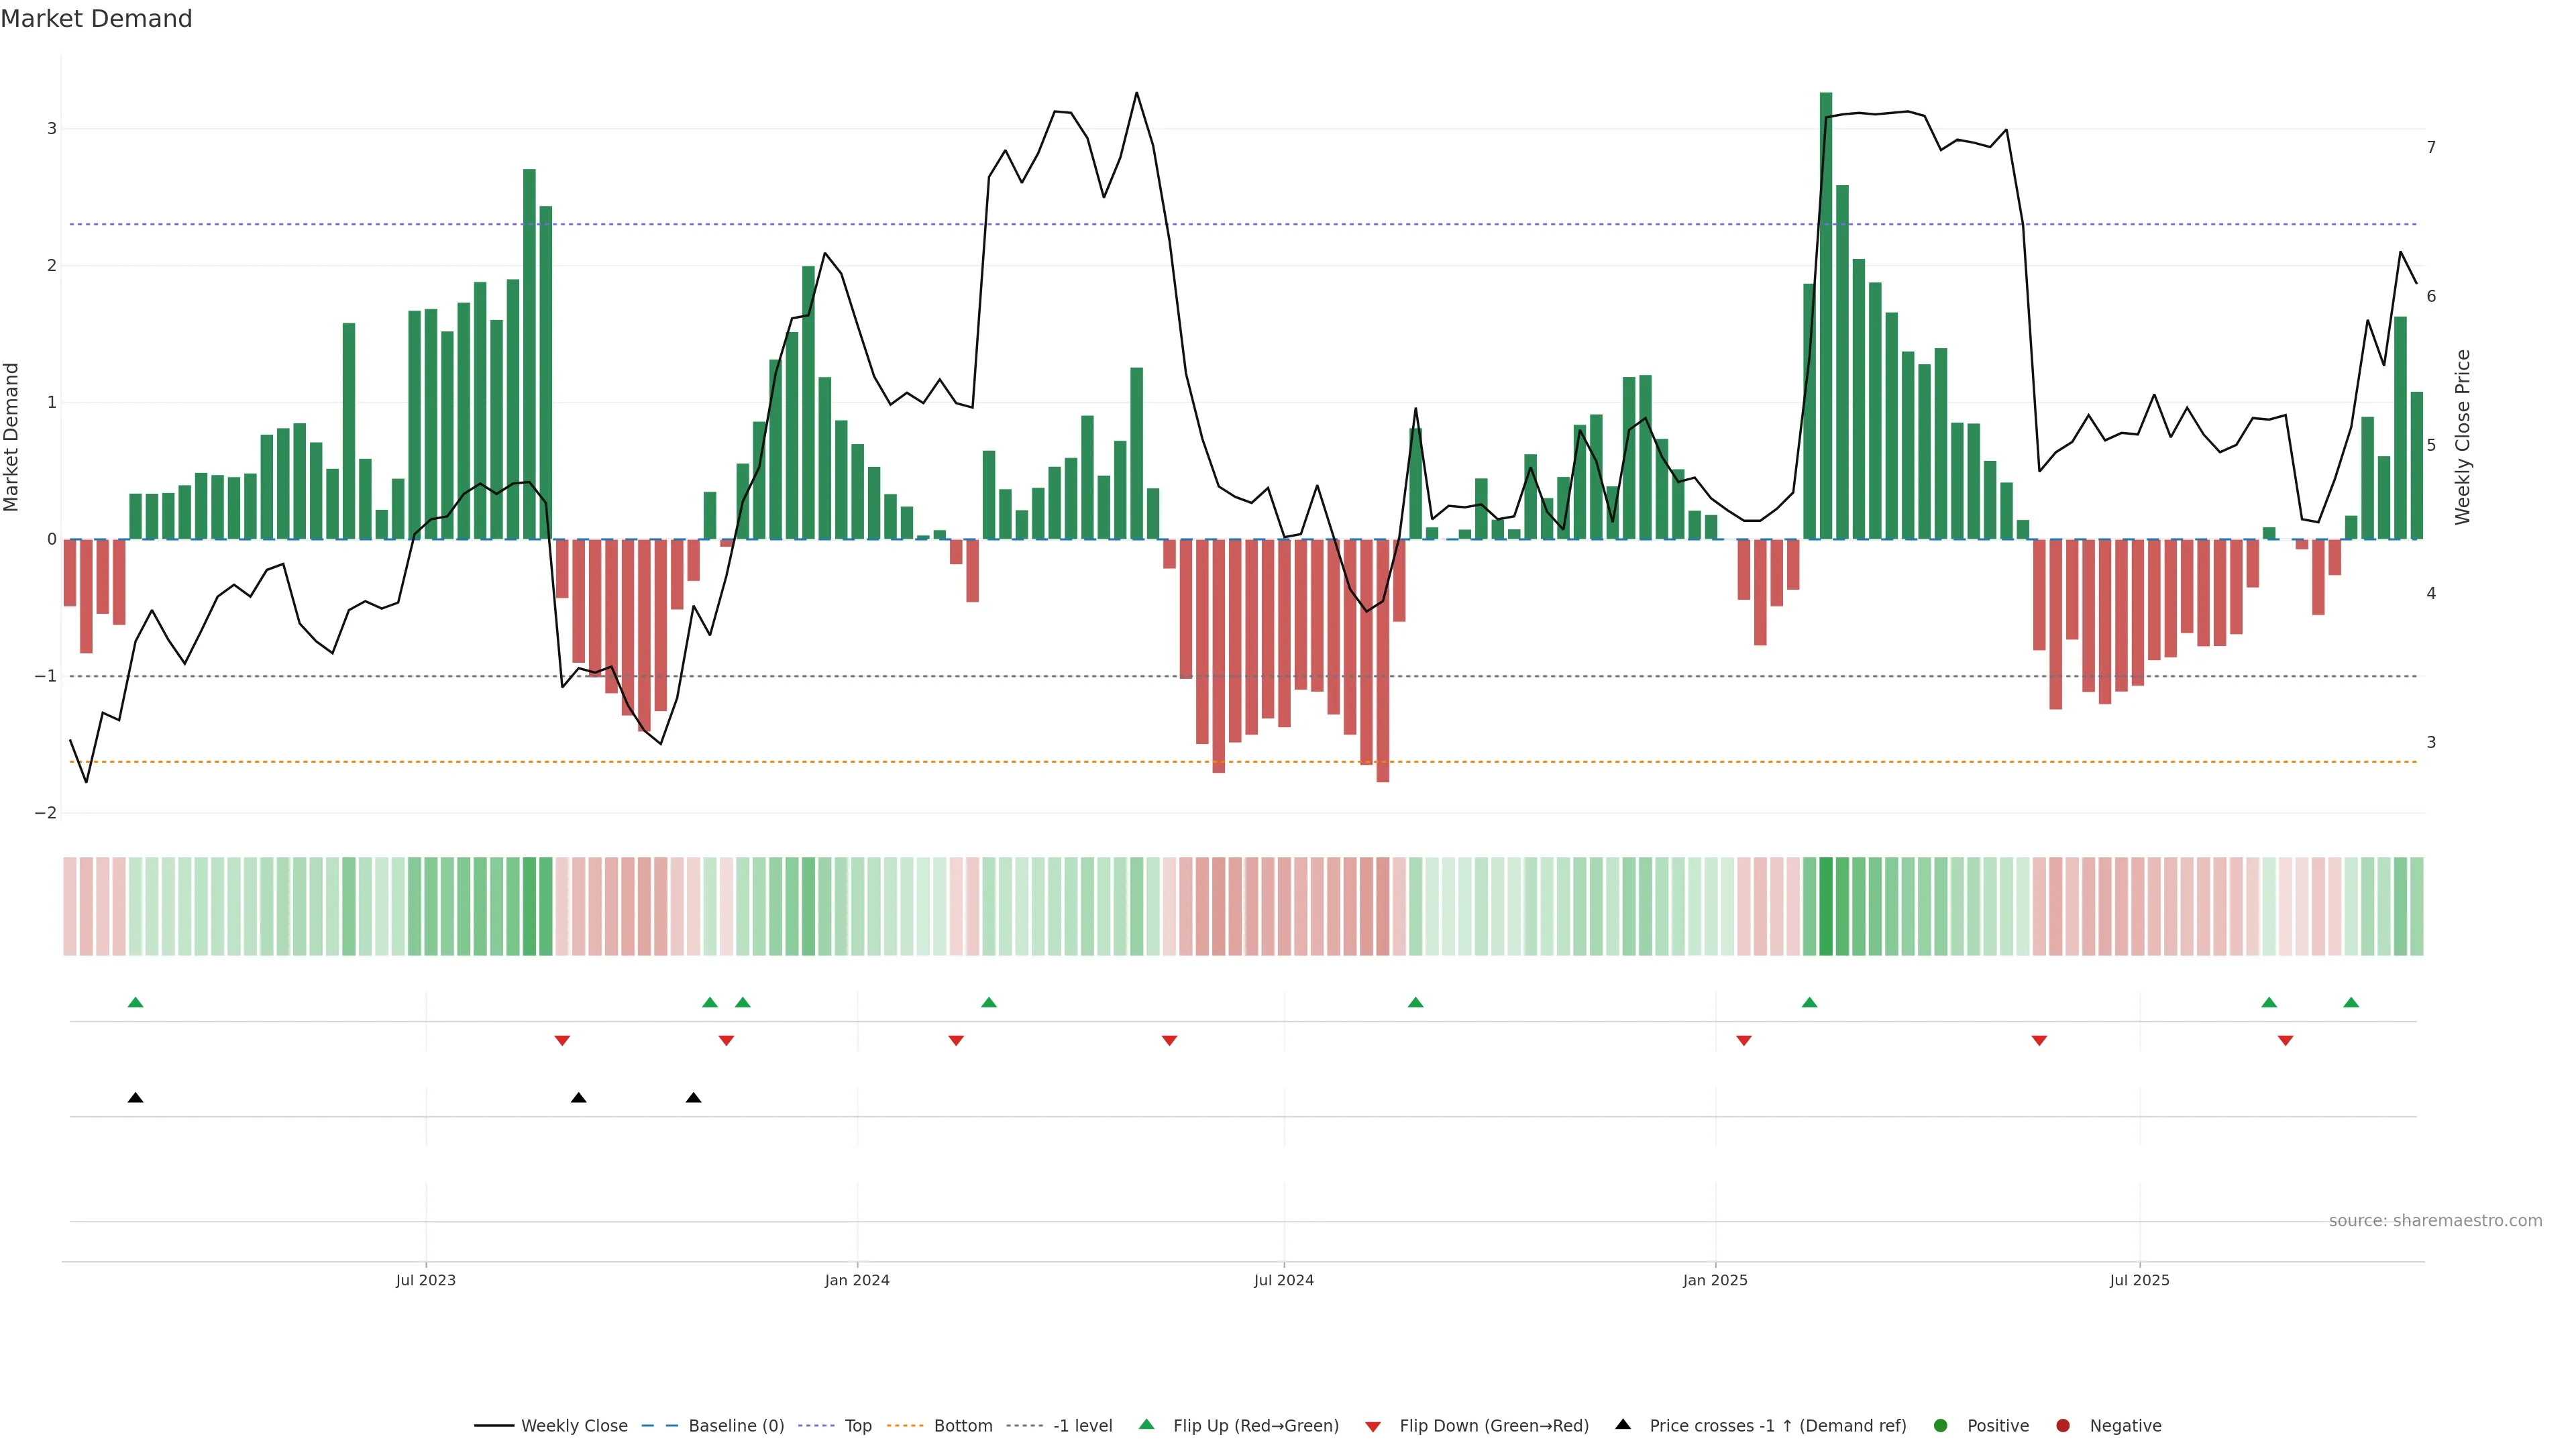The width and height of the screenshot is (2576, 1449).
Task: Toggle the Top dotted line legend entry
Action: coord(857,1426)
